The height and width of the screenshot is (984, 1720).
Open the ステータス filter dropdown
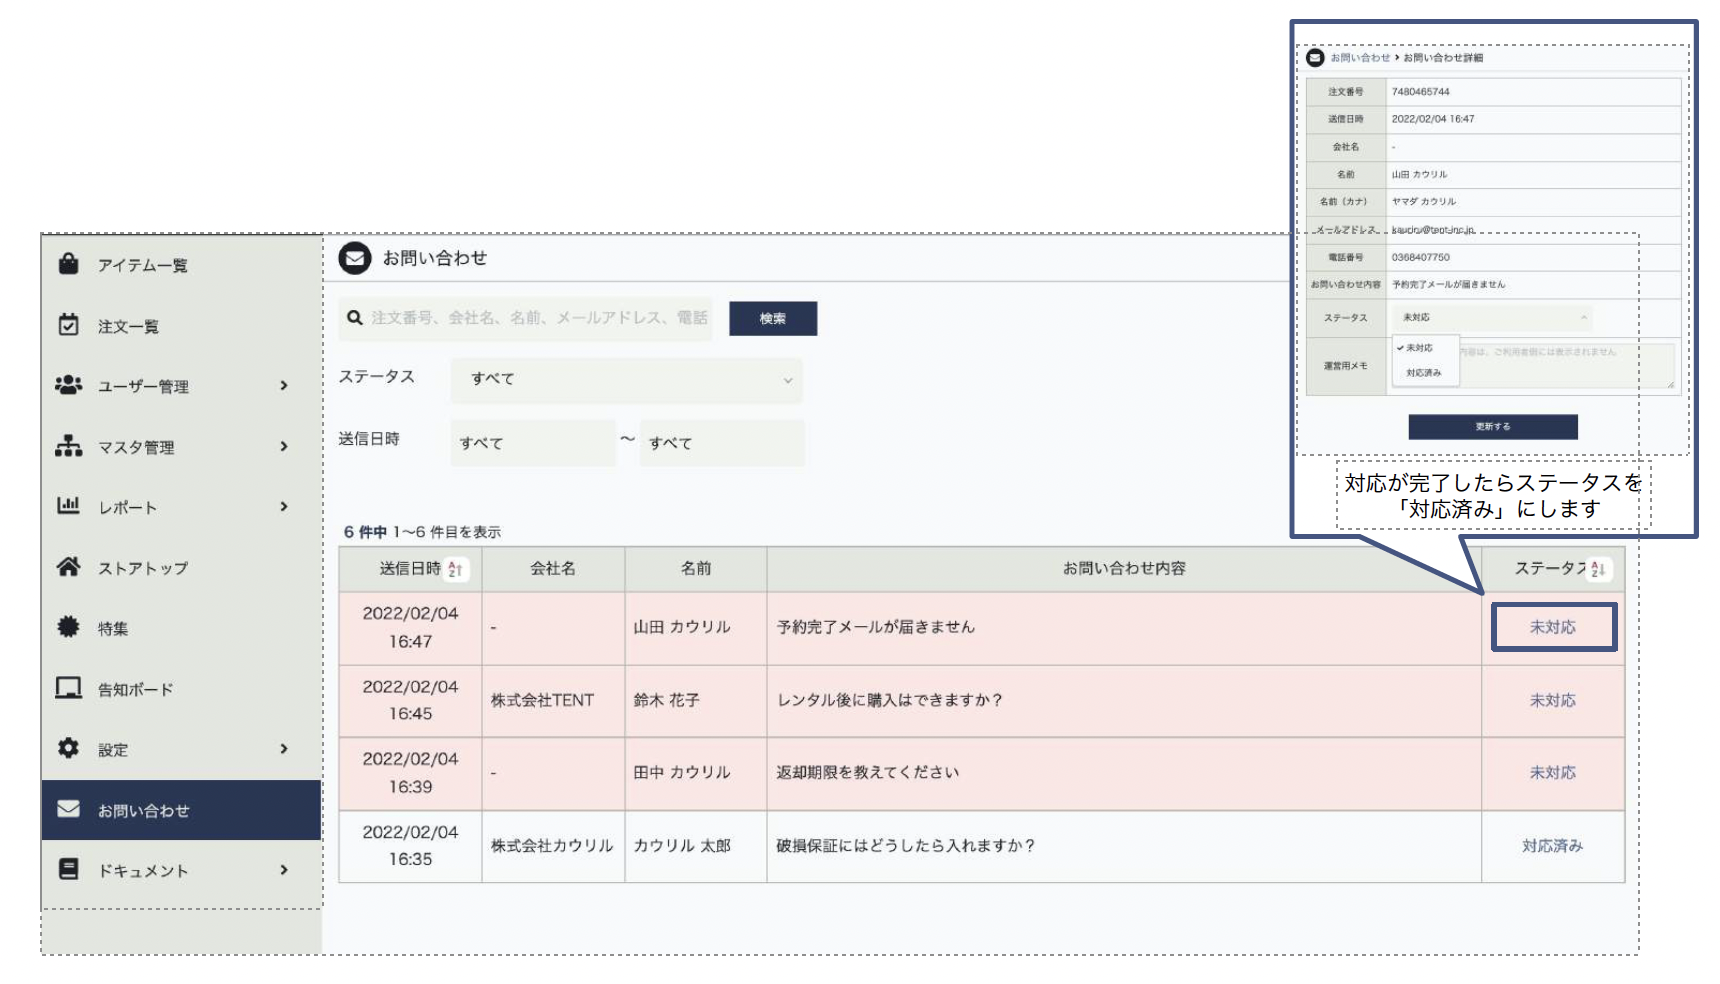[627, 380]
